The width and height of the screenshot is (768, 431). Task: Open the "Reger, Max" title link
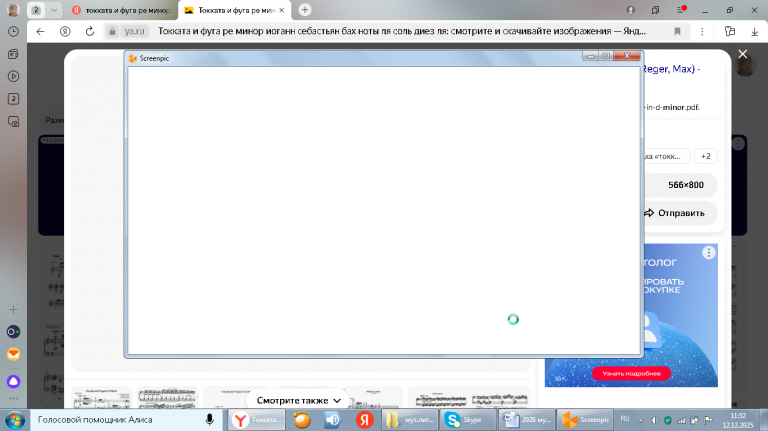coord(670,69)
